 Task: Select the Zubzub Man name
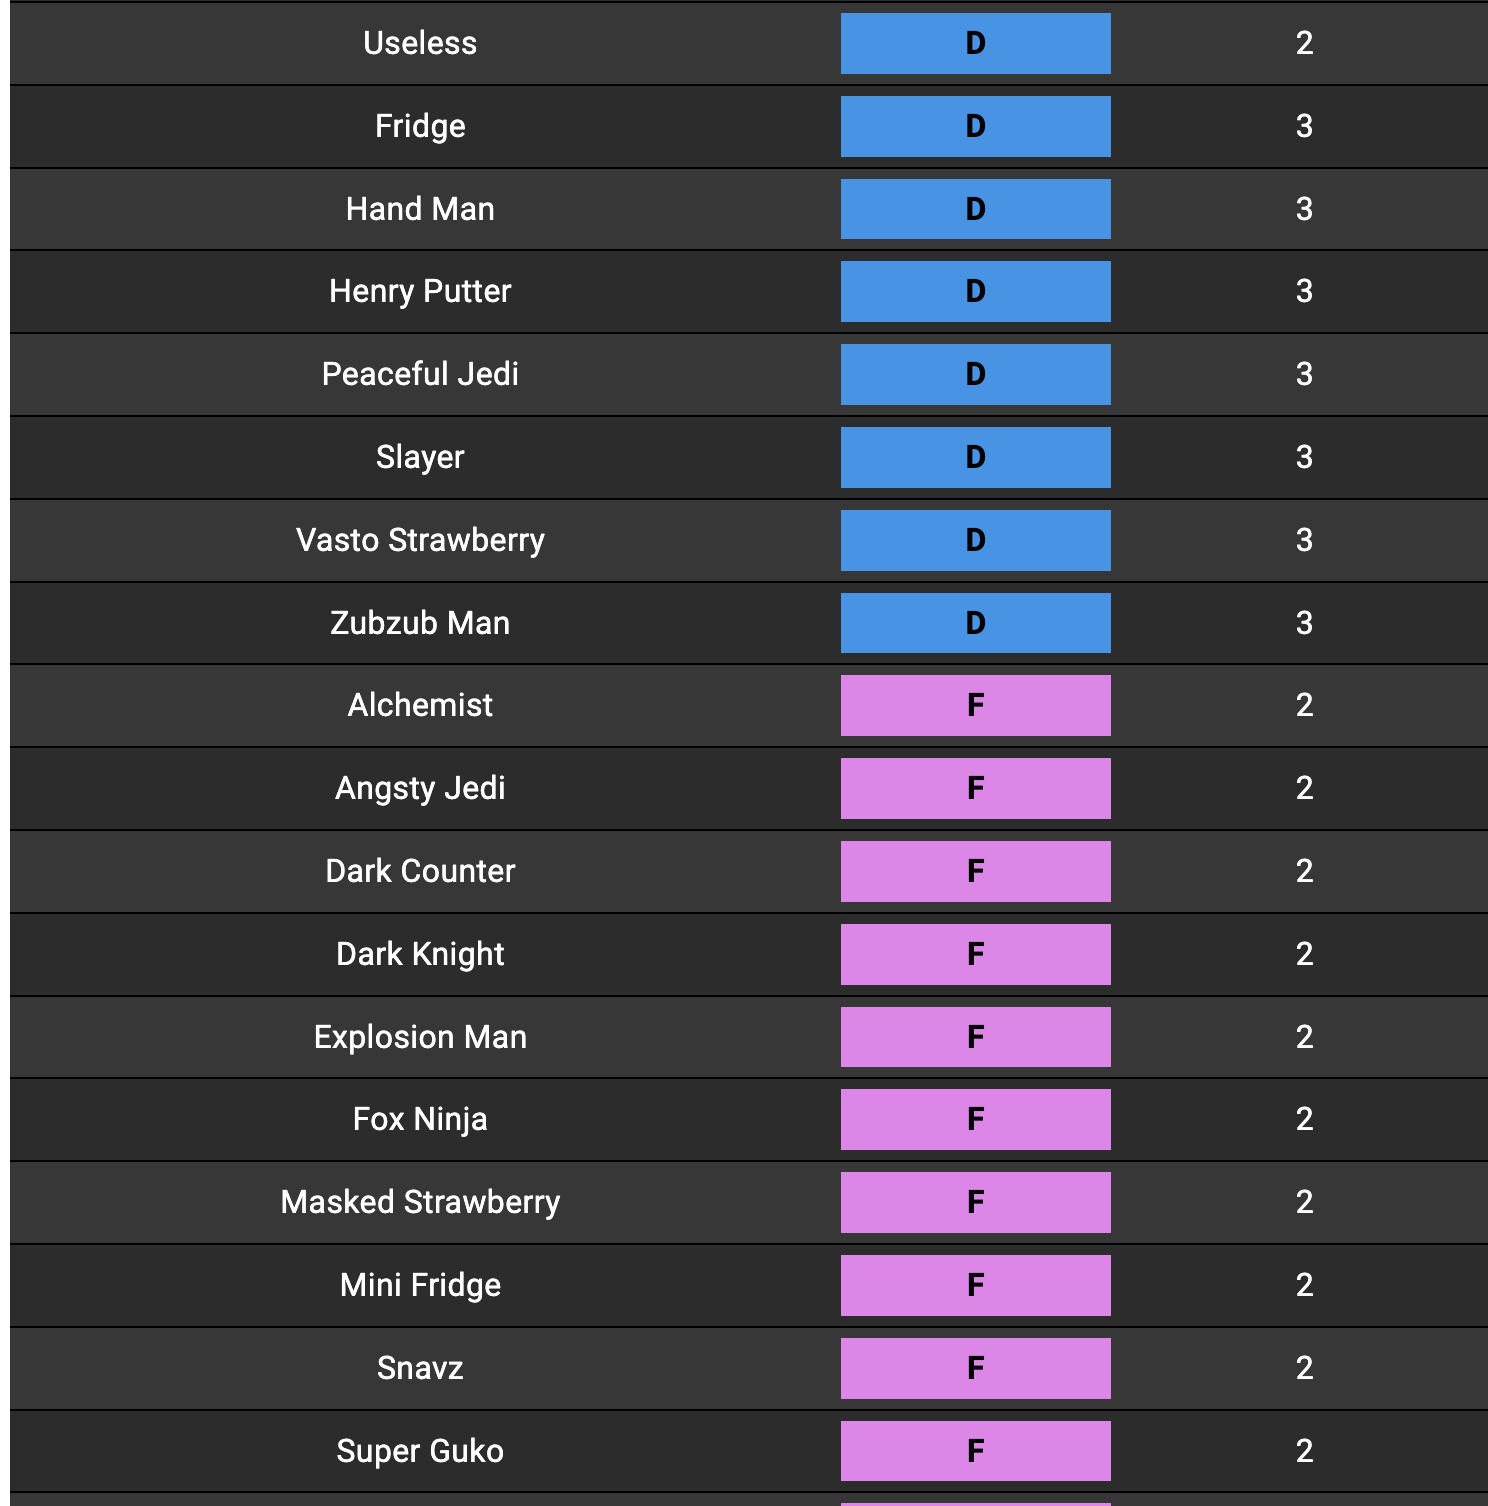coord(420,623)
